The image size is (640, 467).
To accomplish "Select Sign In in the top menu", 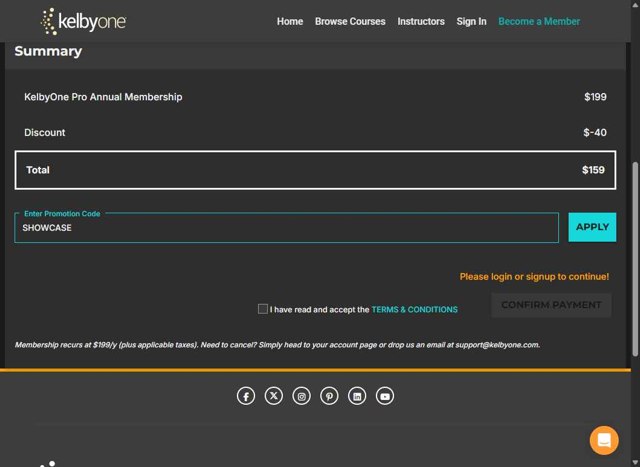I will tap(471, 21).
